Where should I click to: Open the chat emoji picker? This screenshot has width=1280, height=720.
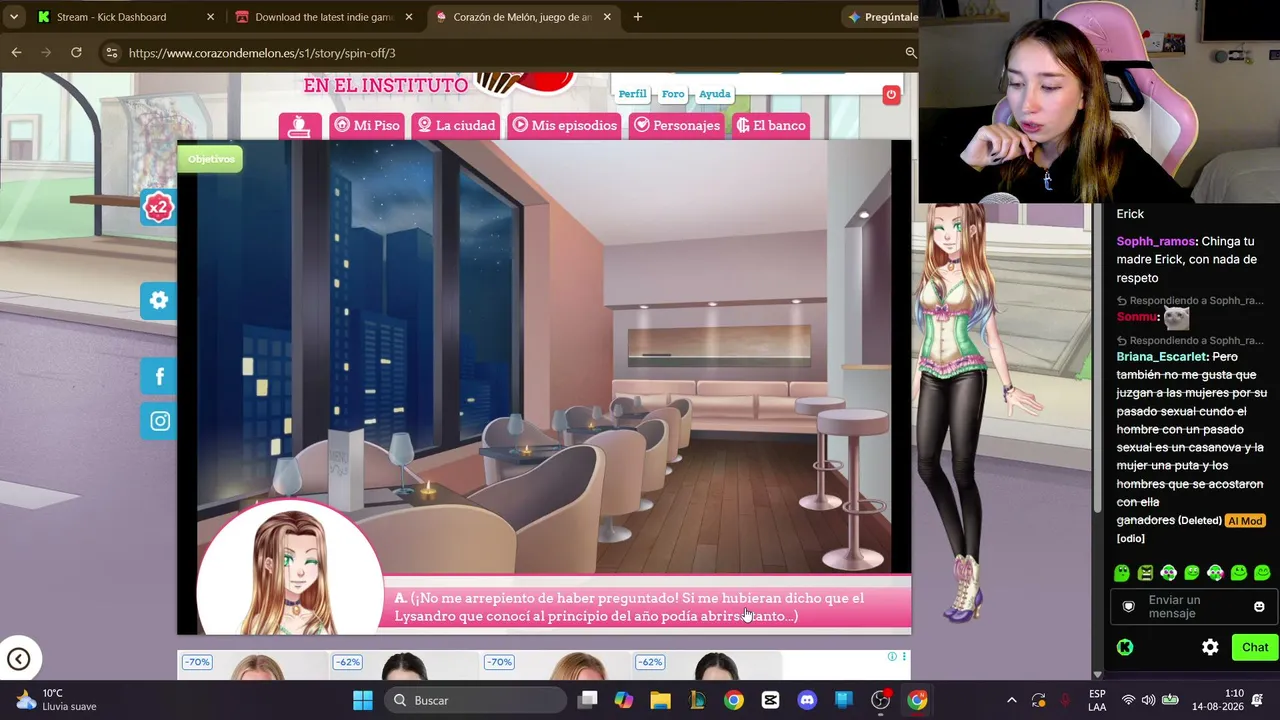(x=1259, y=607)
